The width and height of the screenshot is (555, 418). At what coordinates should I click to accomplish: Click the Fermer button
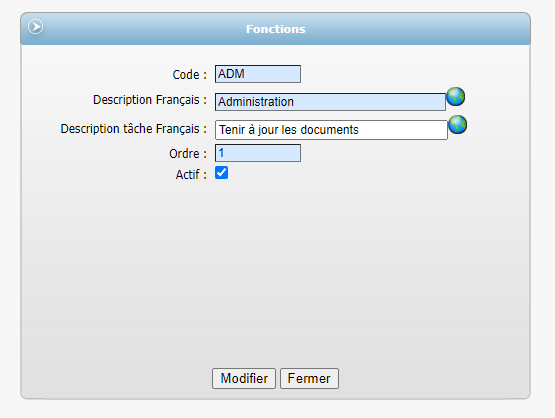309,378
